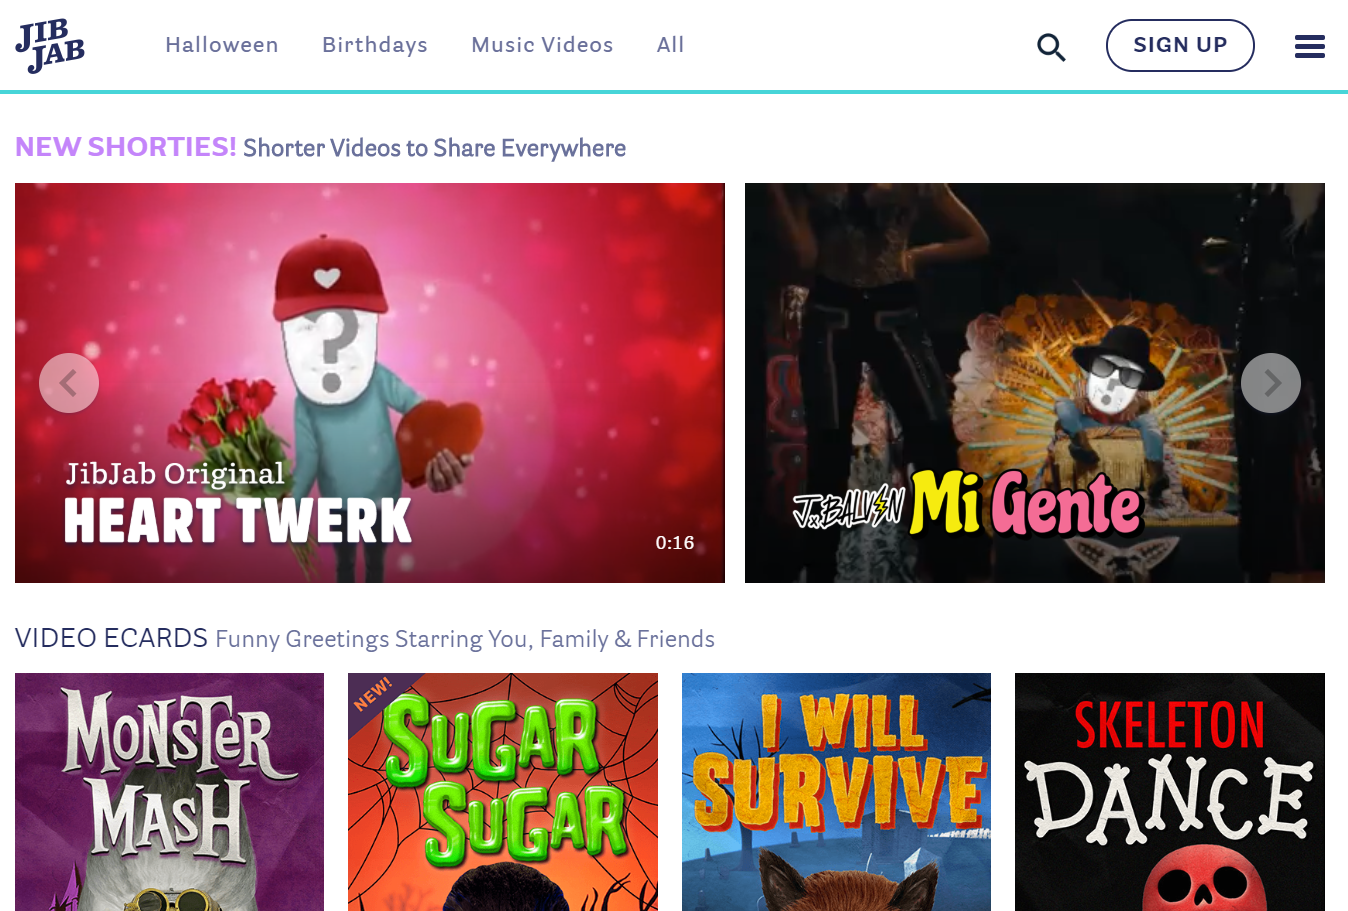Viewport: 1348px width, 911px height.
Task: Open the Skeleton Dance ecard
Action: click(x=1169, y=791)
